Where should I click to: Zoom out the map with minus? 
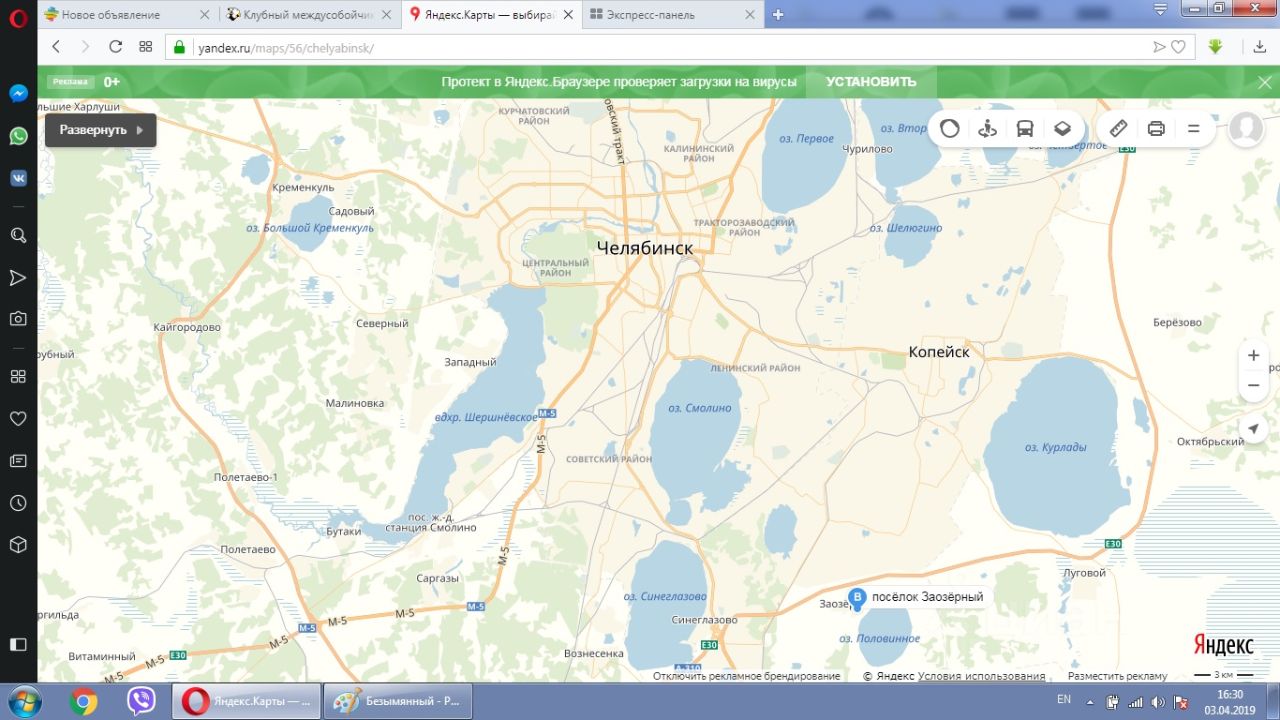tap(1253, 385)
